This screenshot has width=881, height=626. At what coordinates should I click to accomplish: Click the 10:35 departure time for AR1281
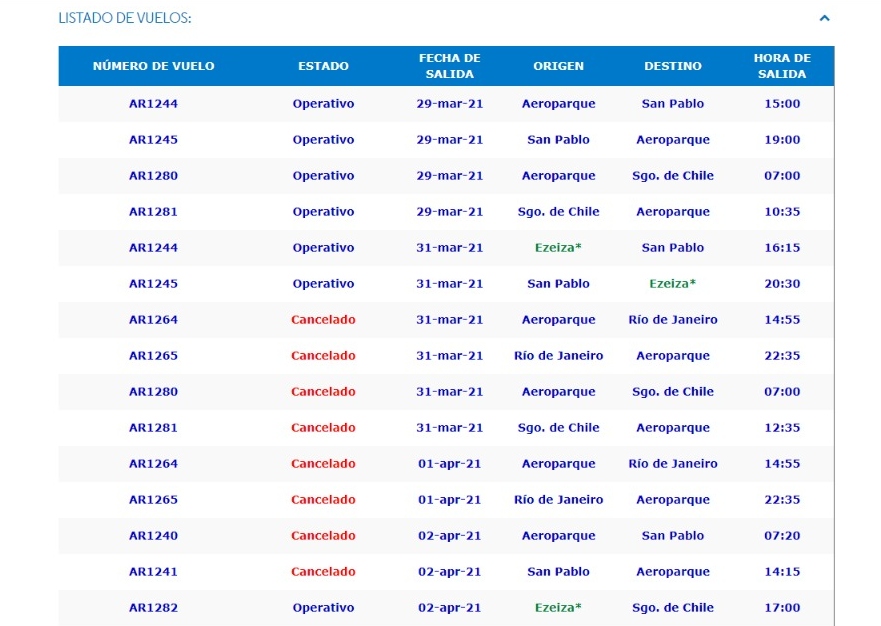point(782,211)
